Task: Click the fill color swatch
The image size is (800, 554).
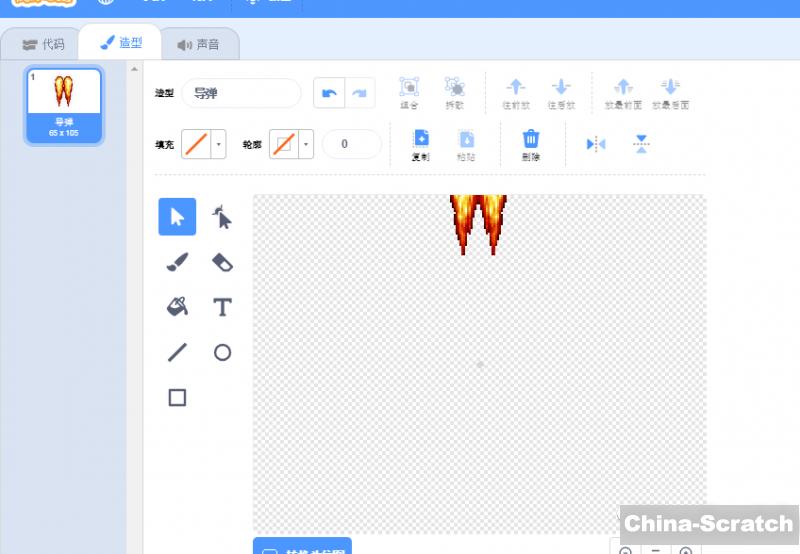Action: 196,144
